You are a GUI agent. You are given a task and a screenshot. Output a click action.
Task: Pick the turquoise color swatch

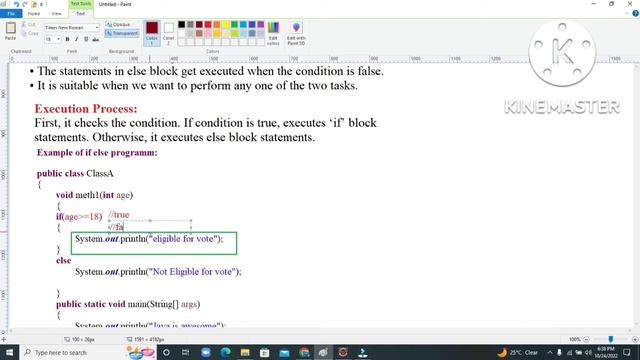click(x=243, y=25)
